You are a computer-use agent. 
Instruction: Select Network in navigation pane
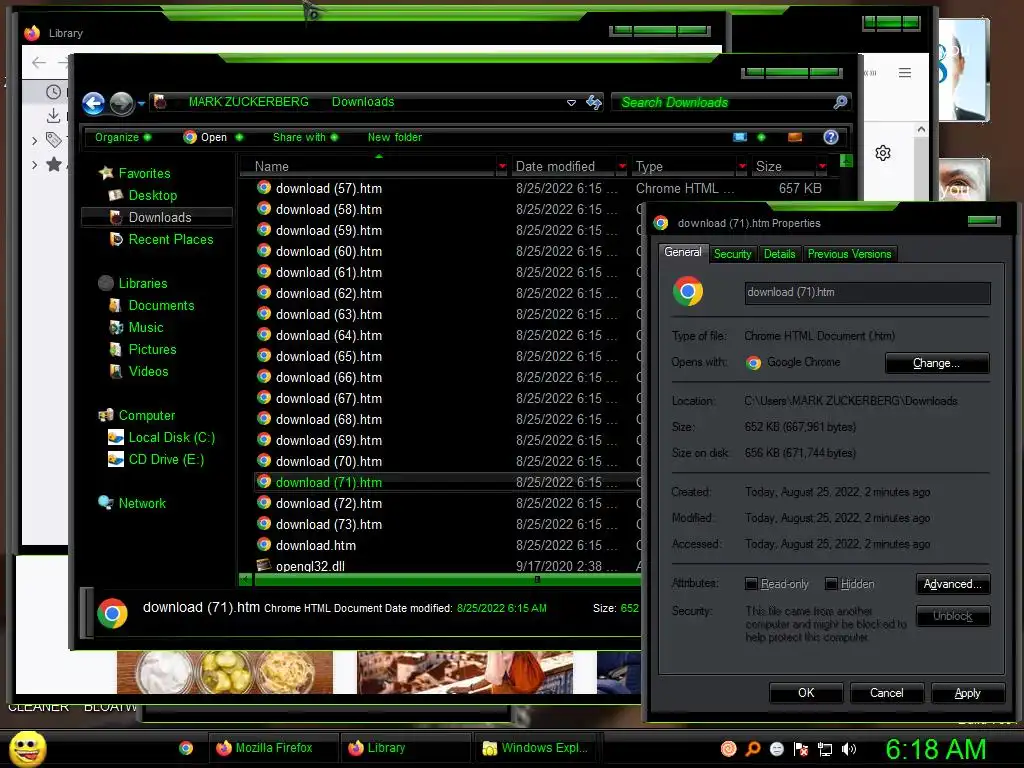142,503
